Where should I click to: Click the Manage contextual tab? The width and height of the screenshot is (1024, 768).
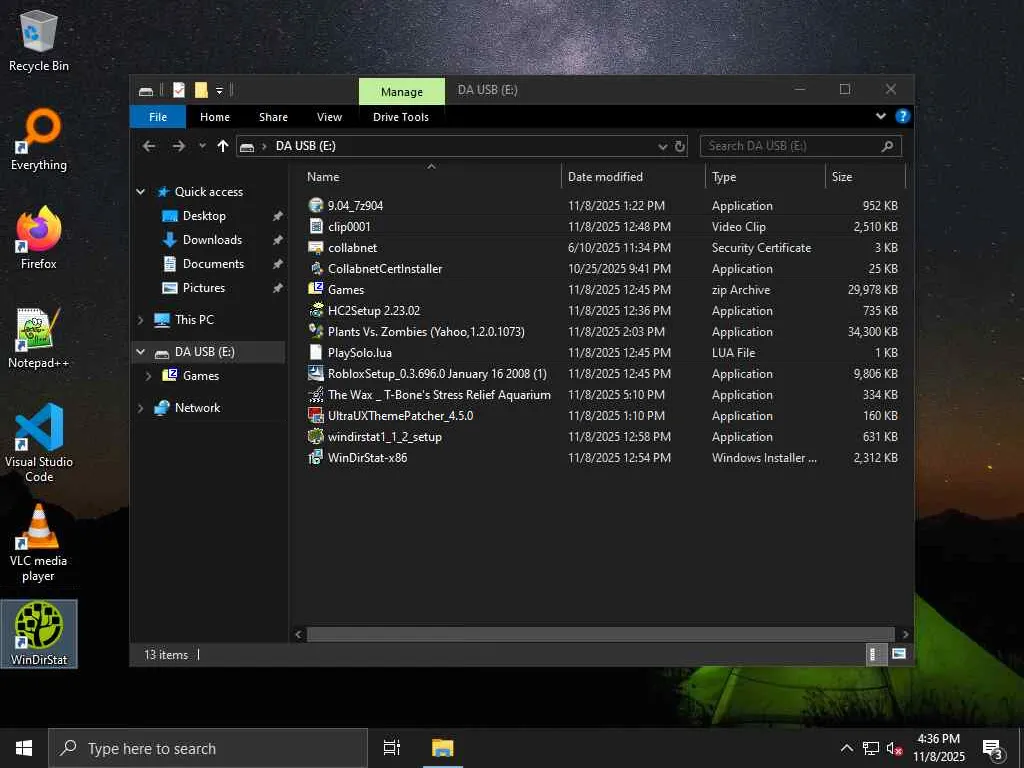point(402,92)
